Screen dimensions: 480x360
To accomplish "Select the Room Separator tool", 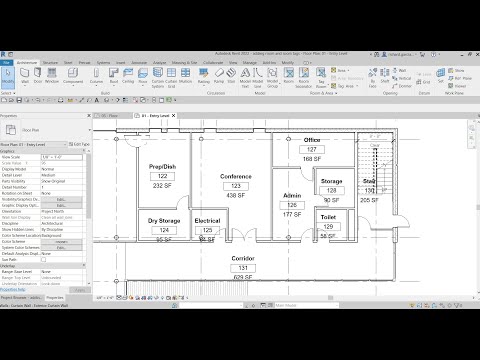I will coord(304,78).
